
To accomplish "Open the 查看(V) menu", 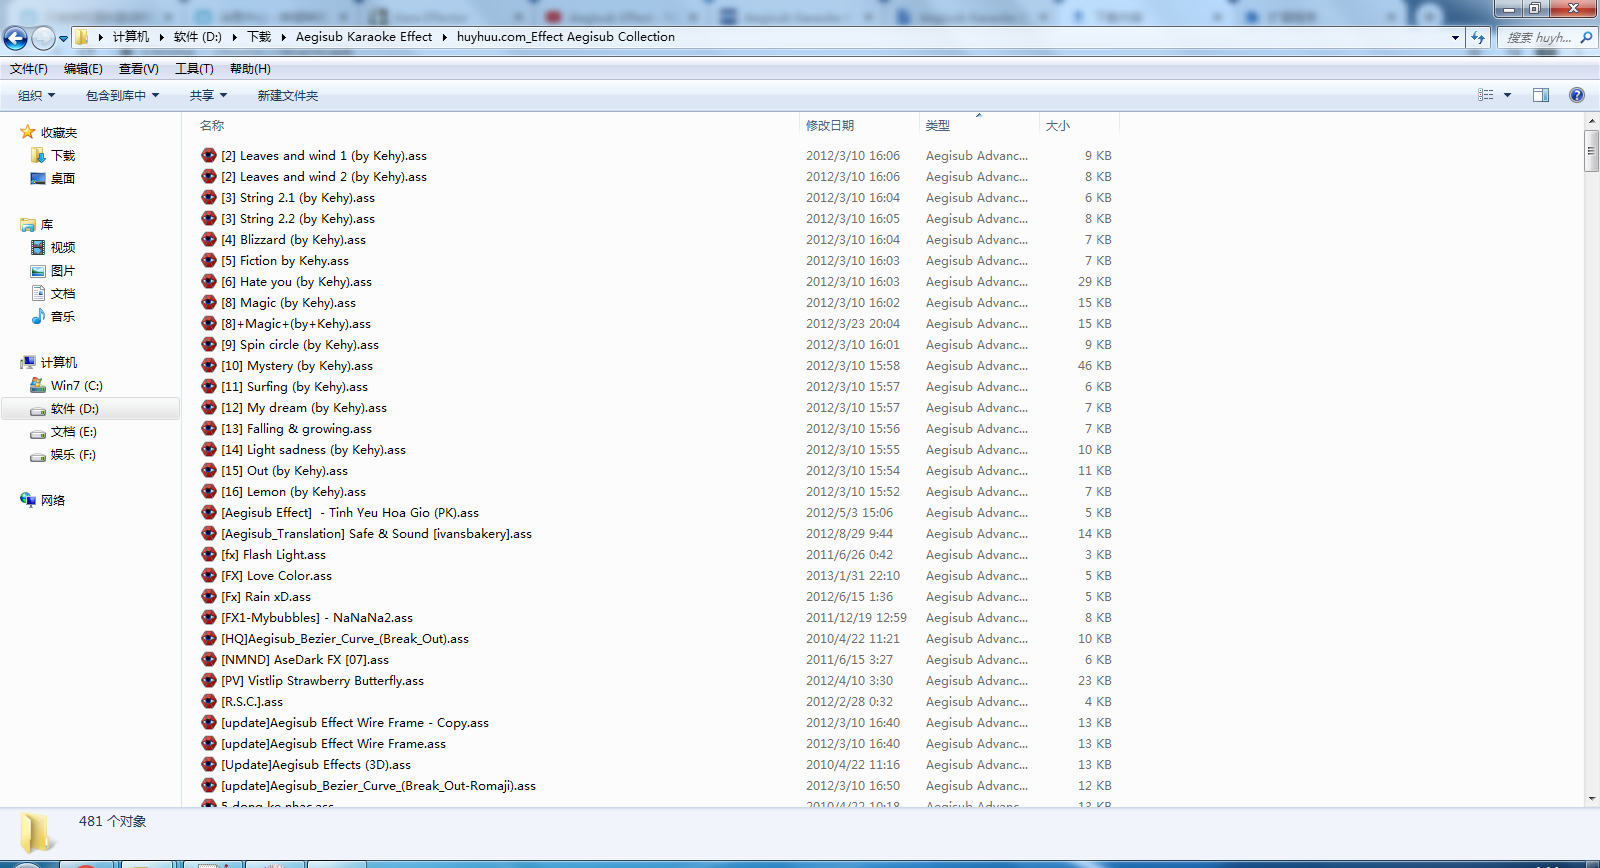I will click(x=138, y=69).
